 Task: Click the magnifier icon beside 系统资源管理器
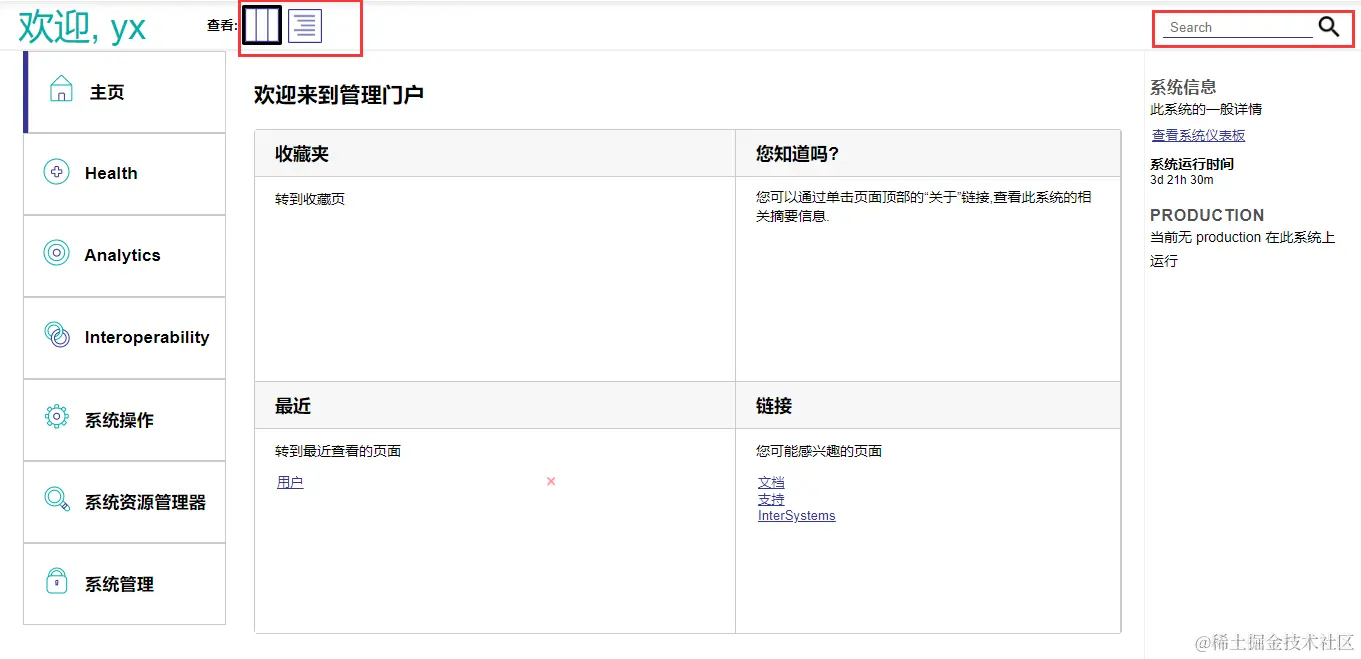pyautogui.click(x=57, y=499)
